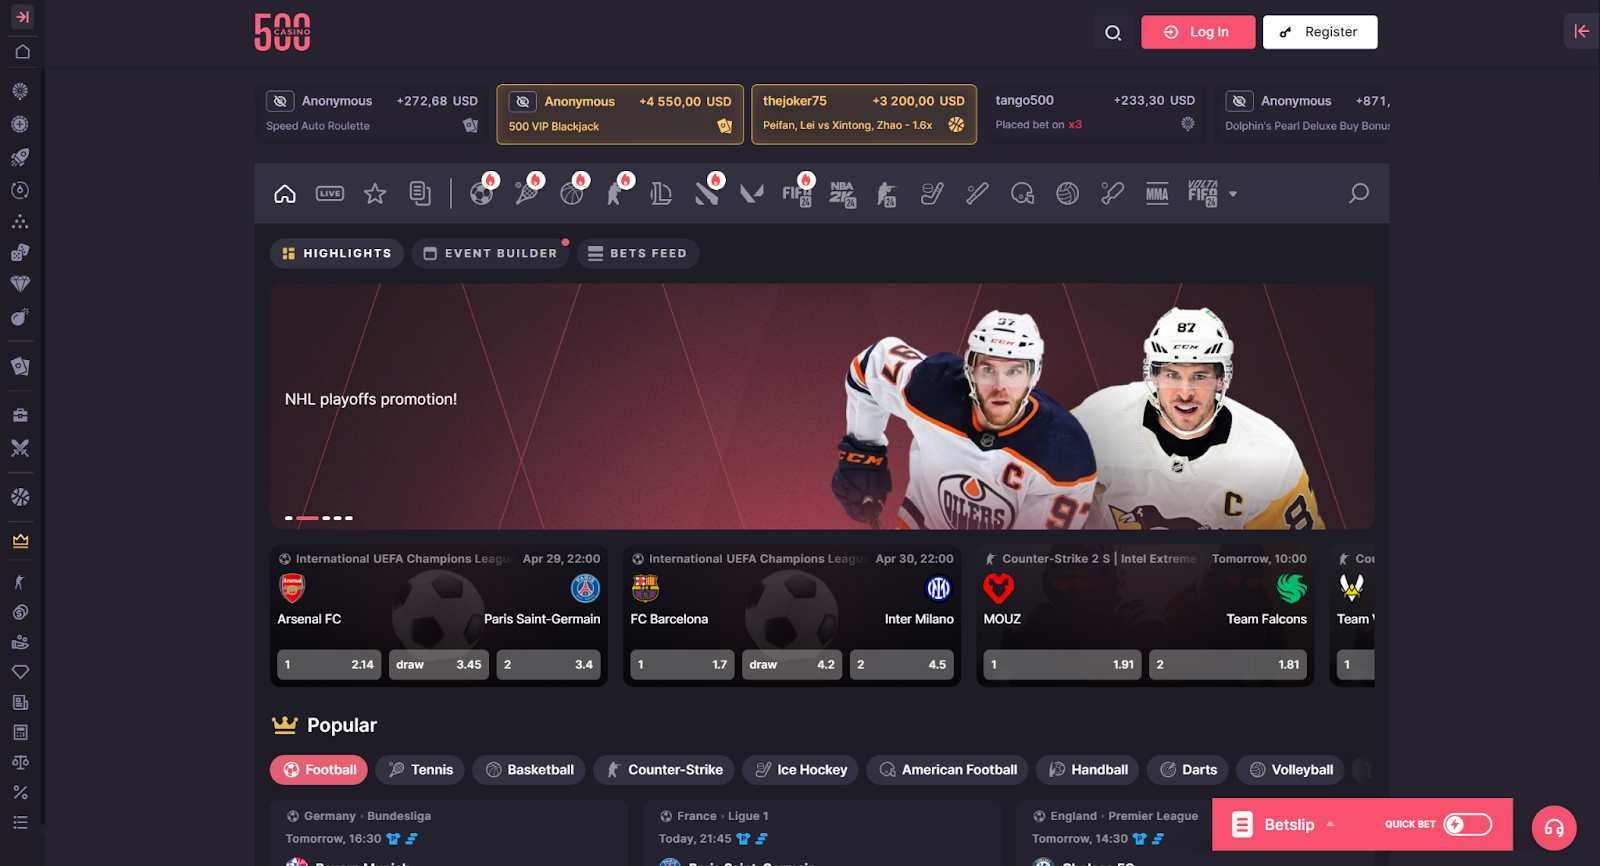The width and height of the screenshot is (1600, 866).
Task: Select League of Legends icon in toolbar
Action: click(x=661, y=194)
